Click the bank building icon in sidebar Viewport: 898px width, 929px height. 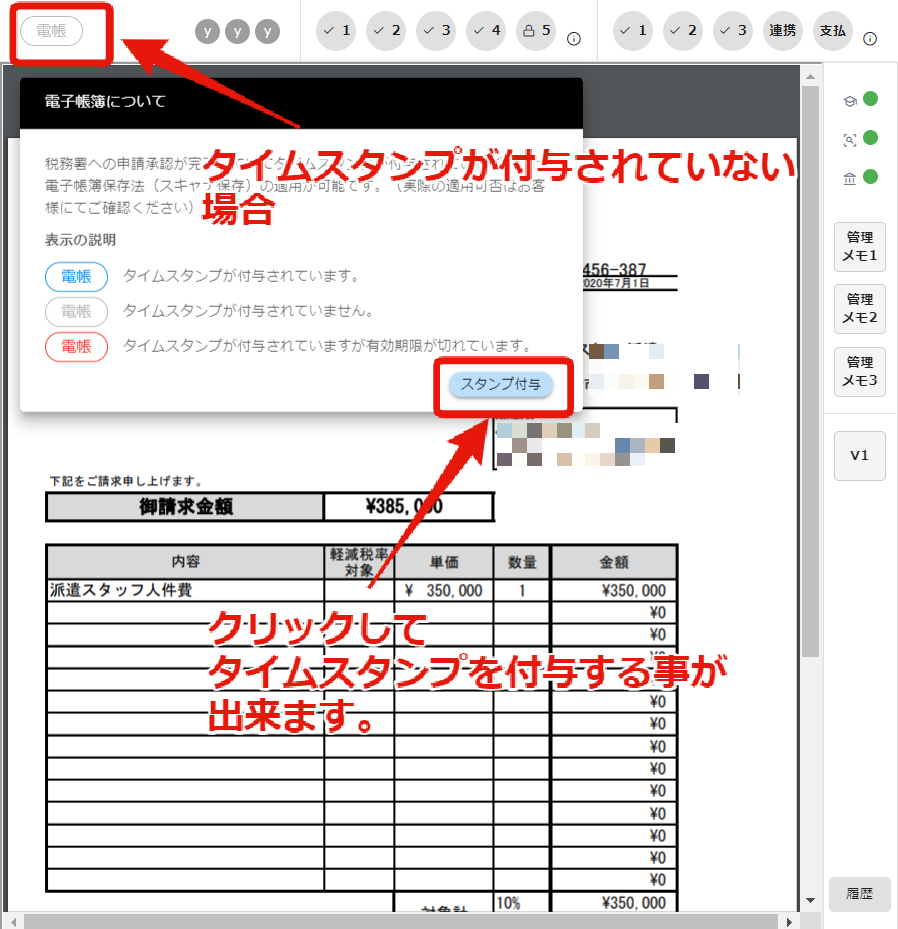(850, 178)
